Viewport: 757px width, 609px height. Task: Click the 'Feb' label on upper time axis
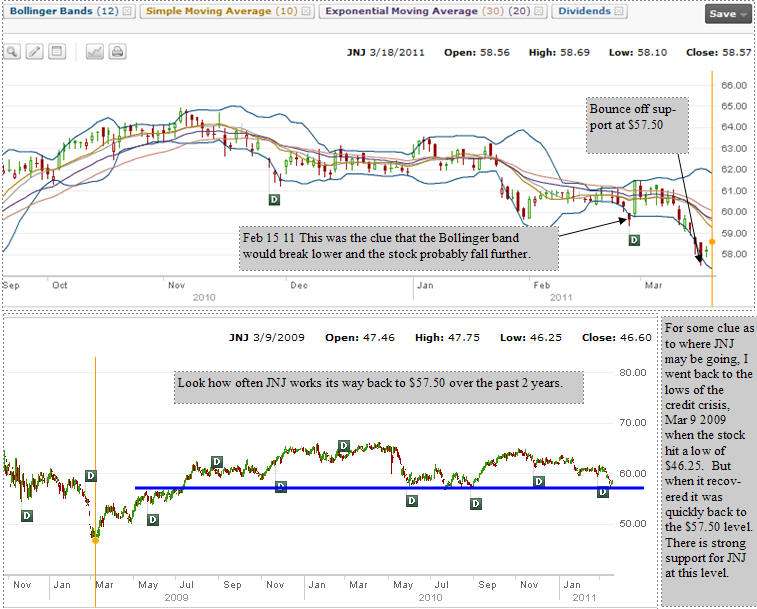542,285
